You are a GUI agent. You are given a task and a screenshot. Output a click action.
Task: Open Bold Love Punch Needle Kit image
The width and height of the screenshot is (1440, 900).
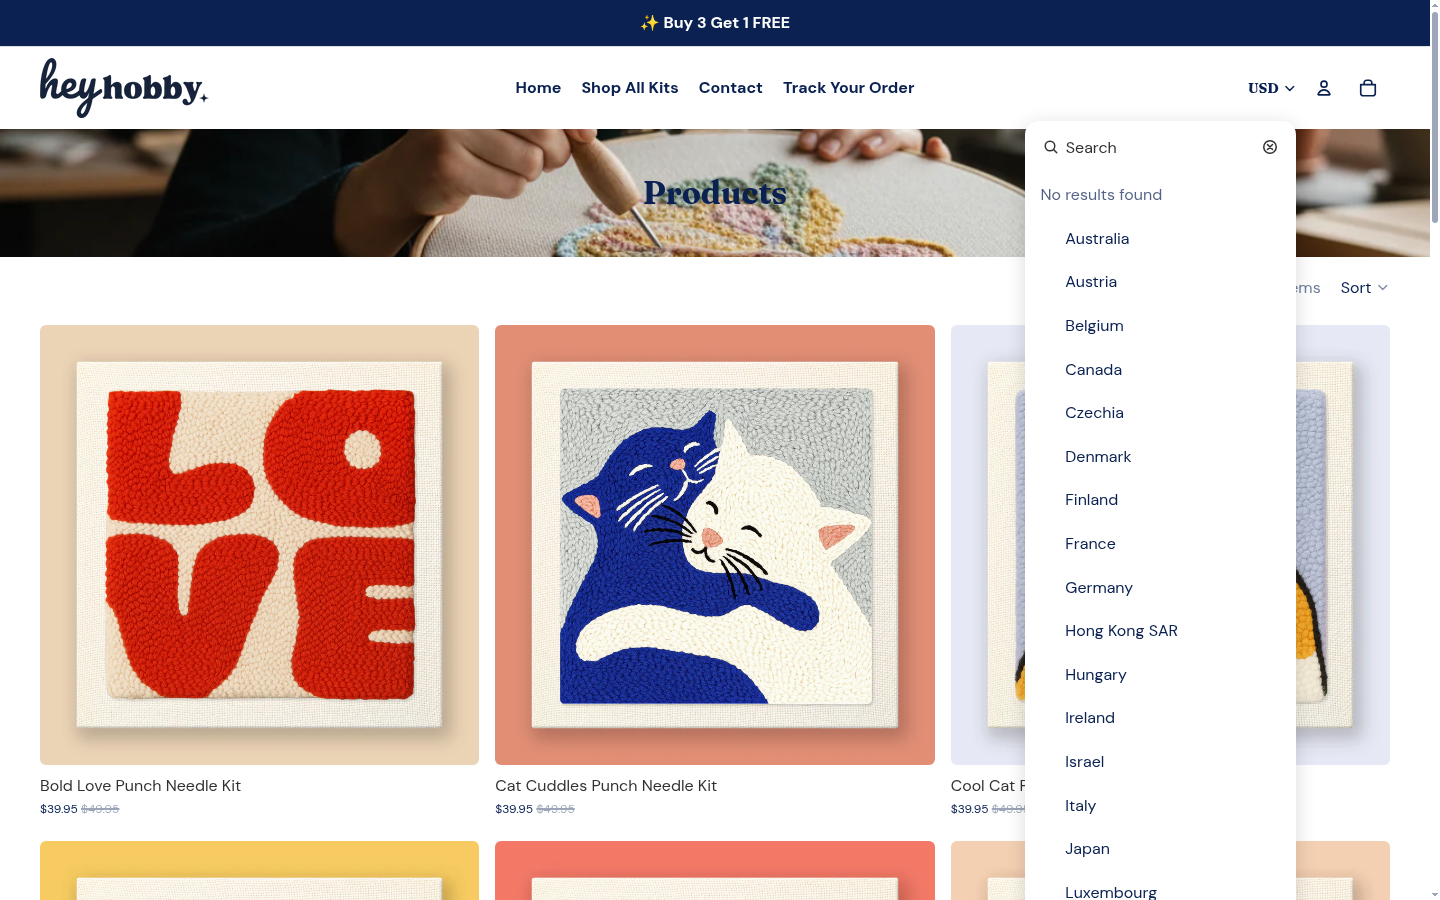(x=259, y=545)
